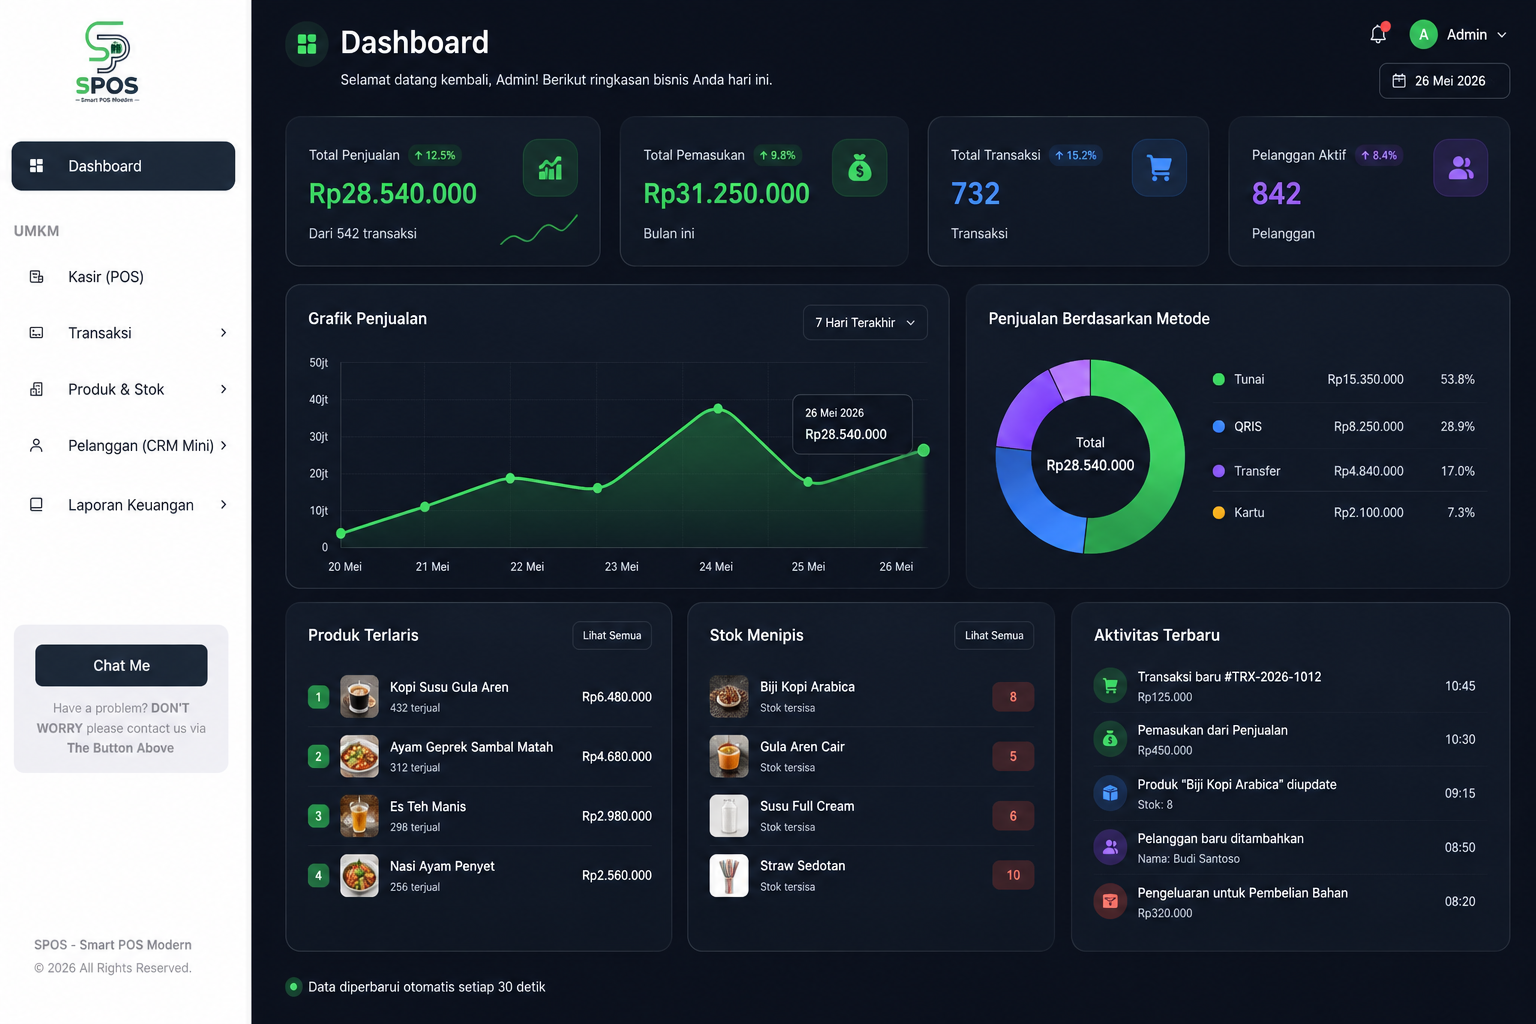Click the Produk & Stok sidebar icon
This screenshot has width=1536, height=1024.
(x=36, y=389)
